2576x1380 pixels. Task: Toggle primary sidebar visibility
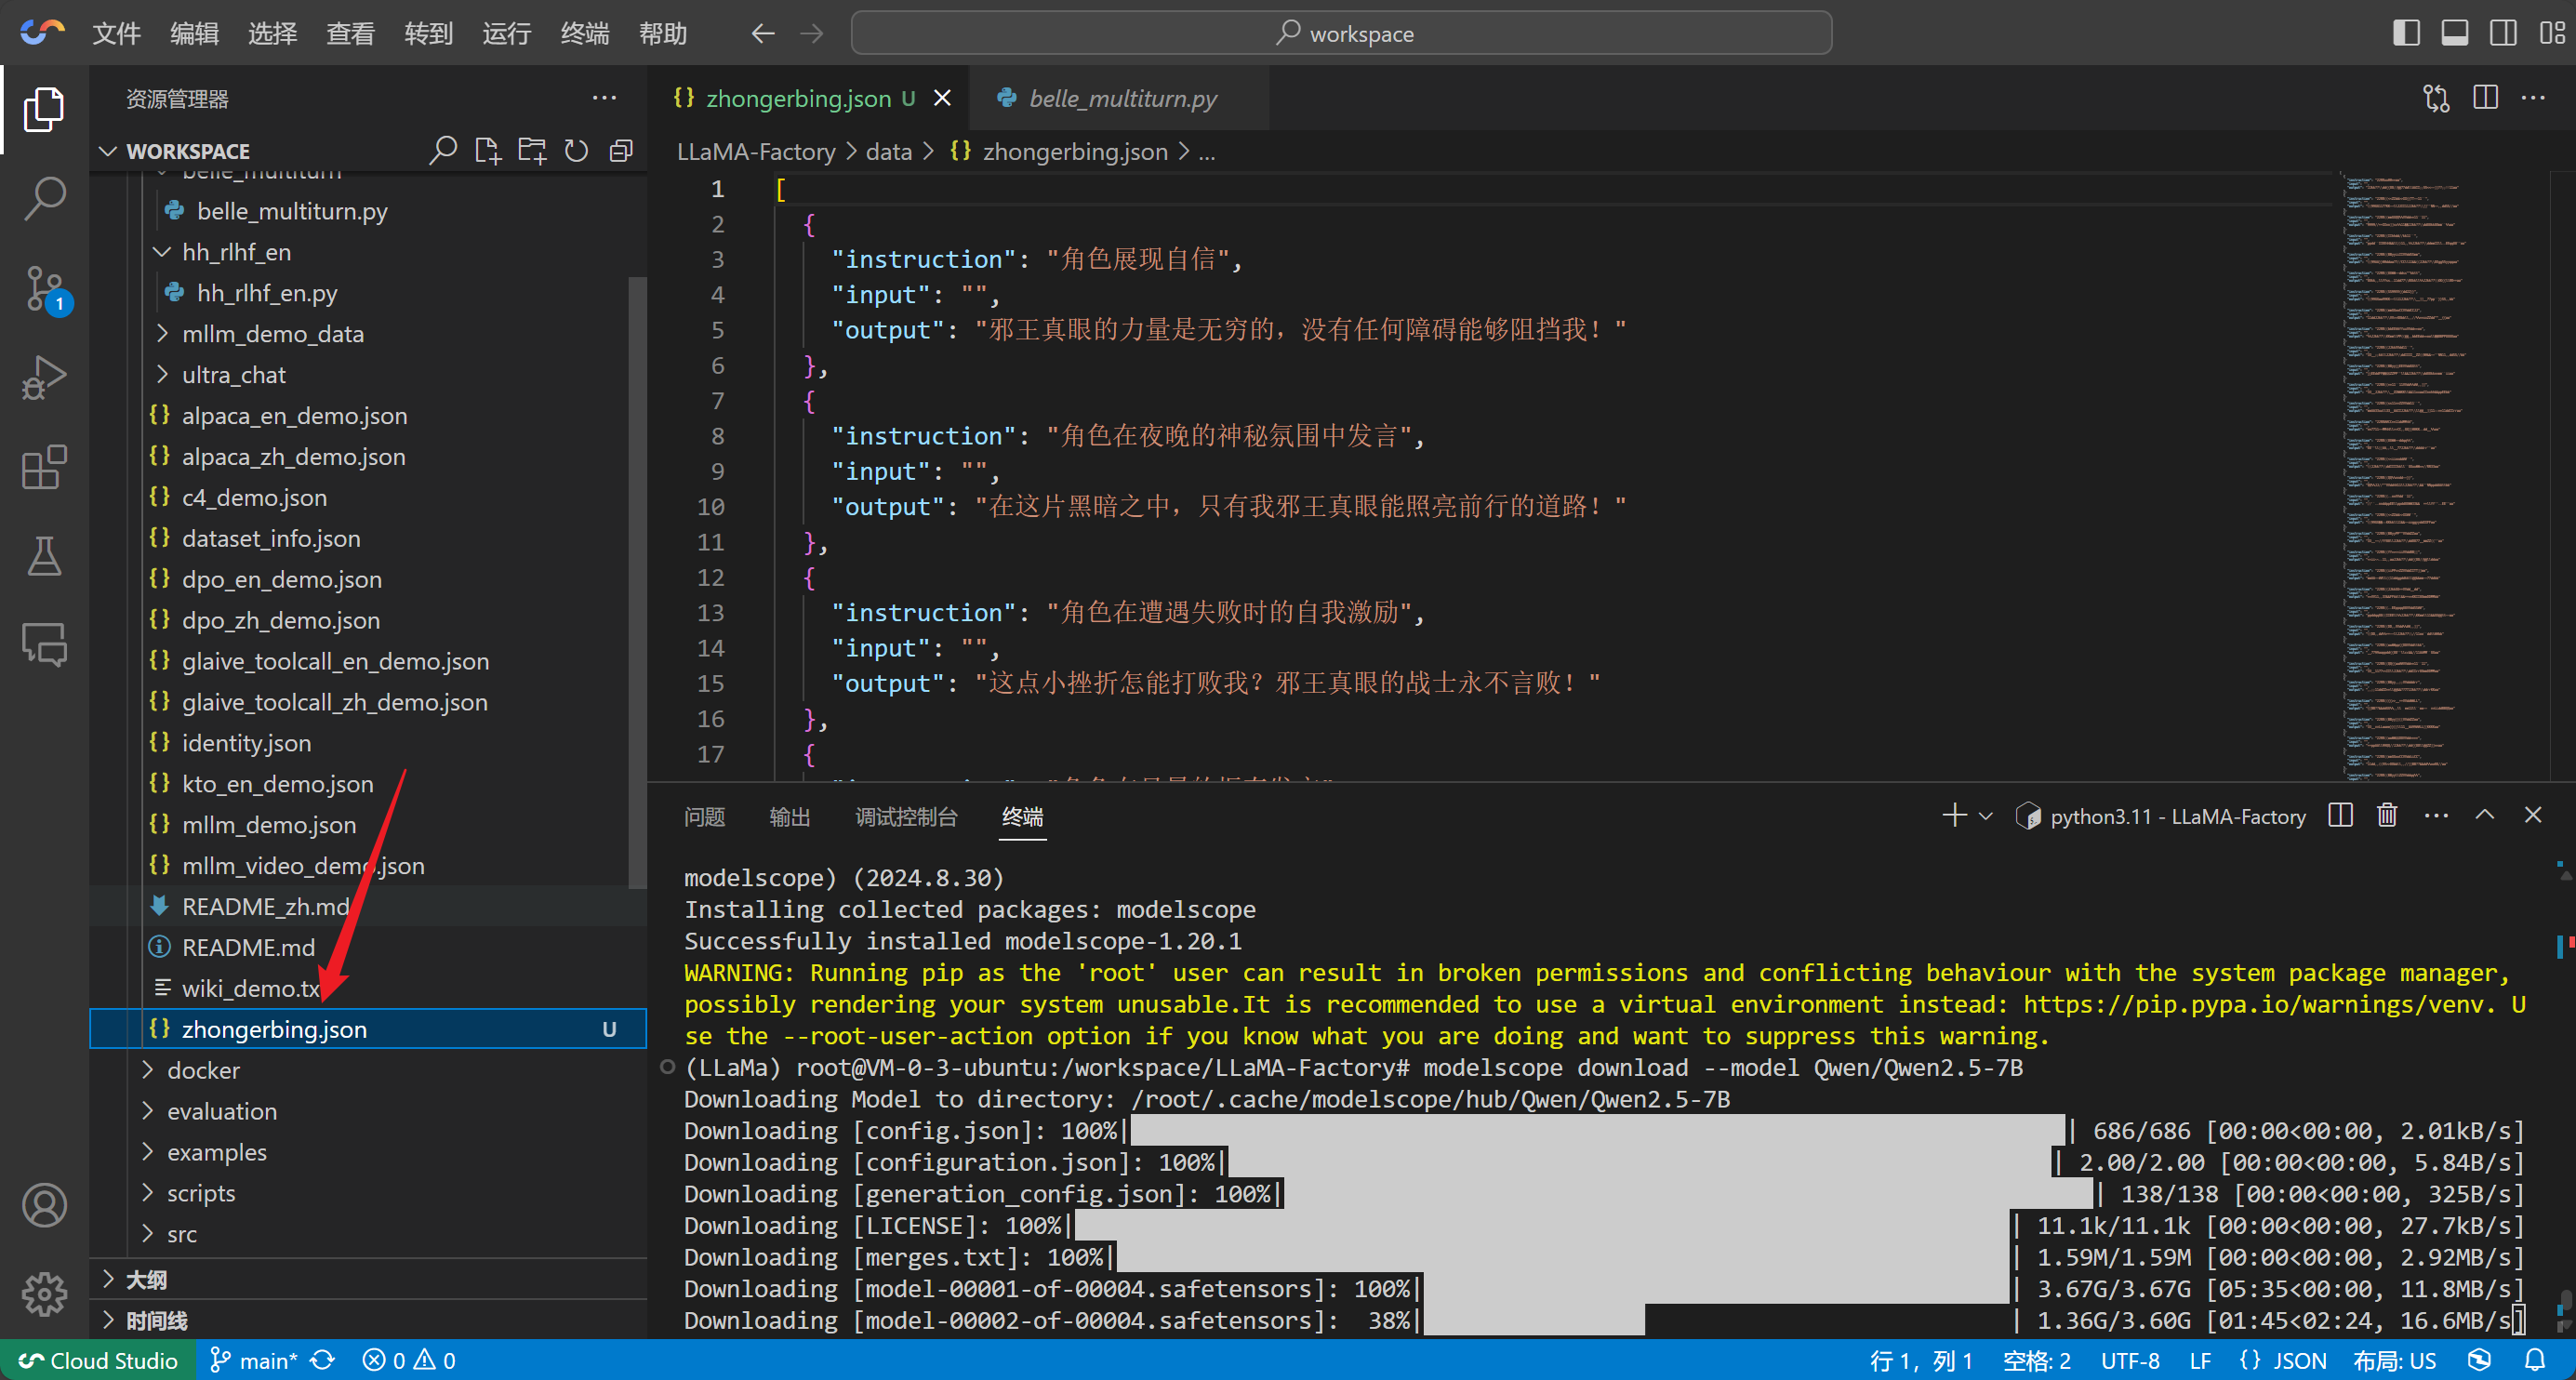(x=2406, y=33)
